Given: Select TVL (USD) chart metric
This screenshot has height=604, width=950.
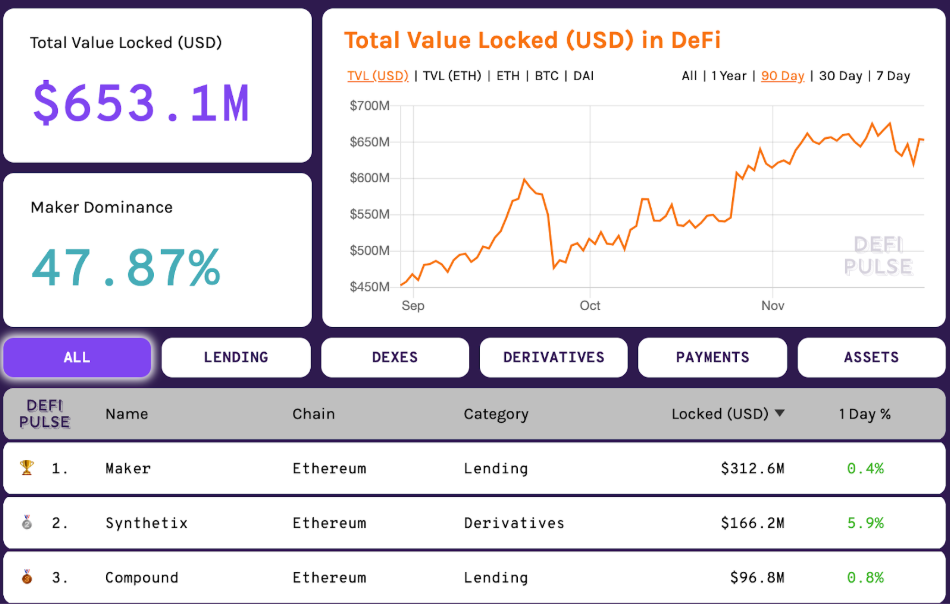Looking at the screenshot, I should point(378,76).
